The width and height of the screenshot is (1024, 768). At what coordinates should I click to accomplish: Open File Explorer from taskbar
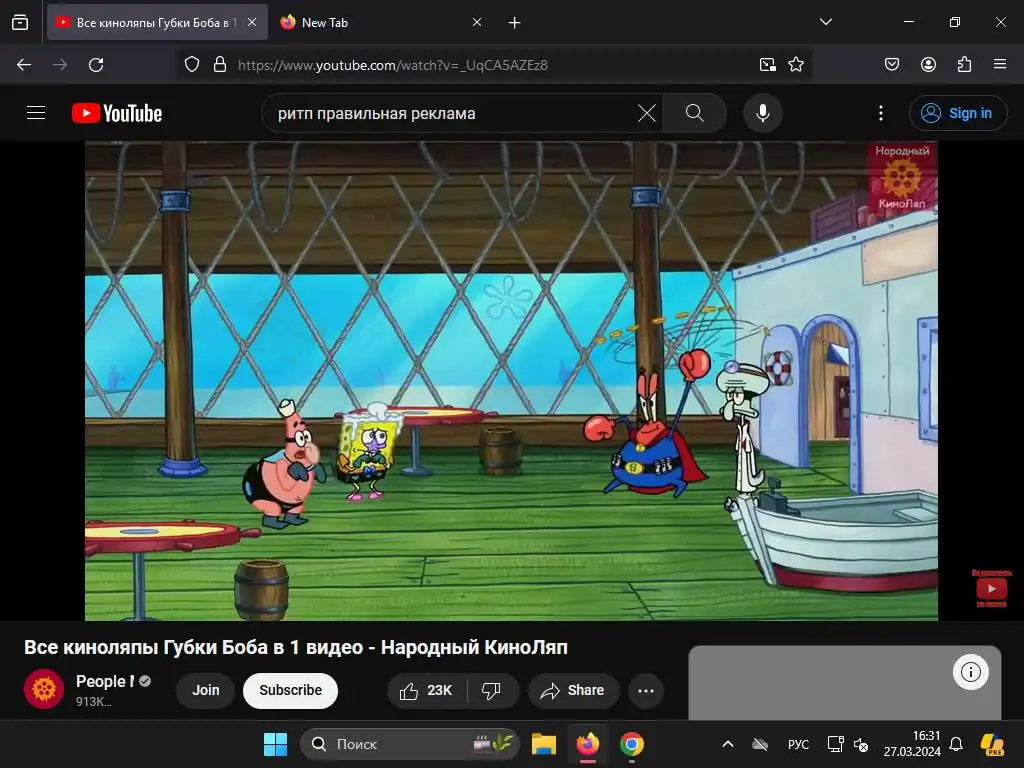543,744
